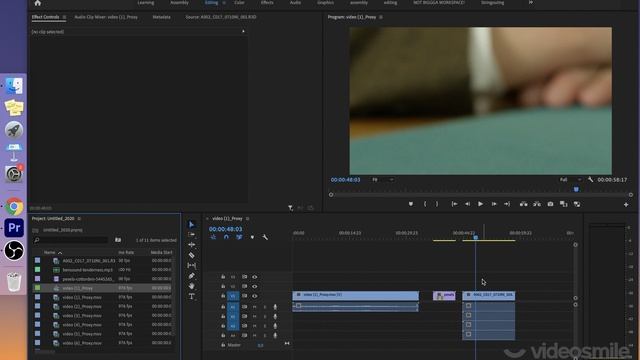Open the Fit zoom level dropdown
The width and height of the screenshot is (640, 360).
click(x=383, y=180)
